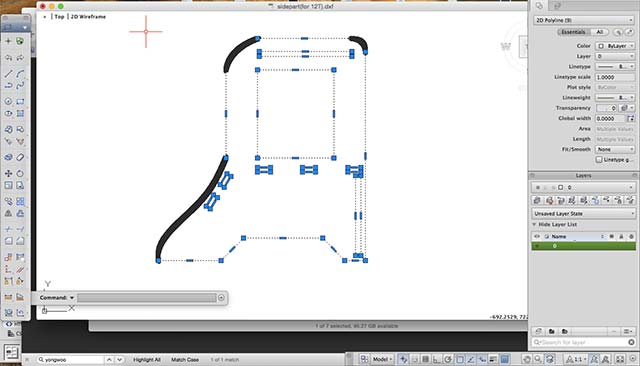Open Layers panel display settings menu

[x=628, y=331]
